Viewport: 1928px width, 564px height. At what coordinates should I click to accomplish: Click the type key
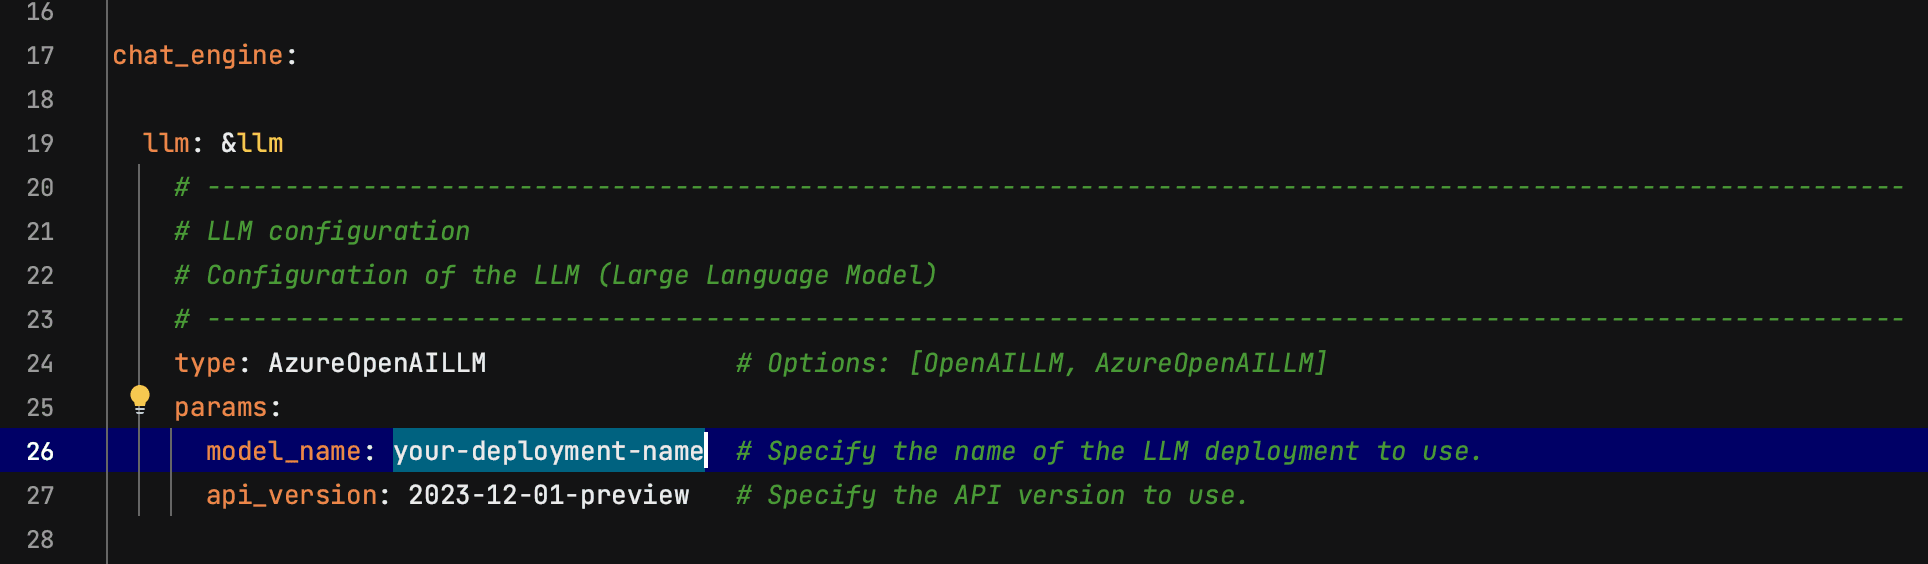click(x=205, y=364)
